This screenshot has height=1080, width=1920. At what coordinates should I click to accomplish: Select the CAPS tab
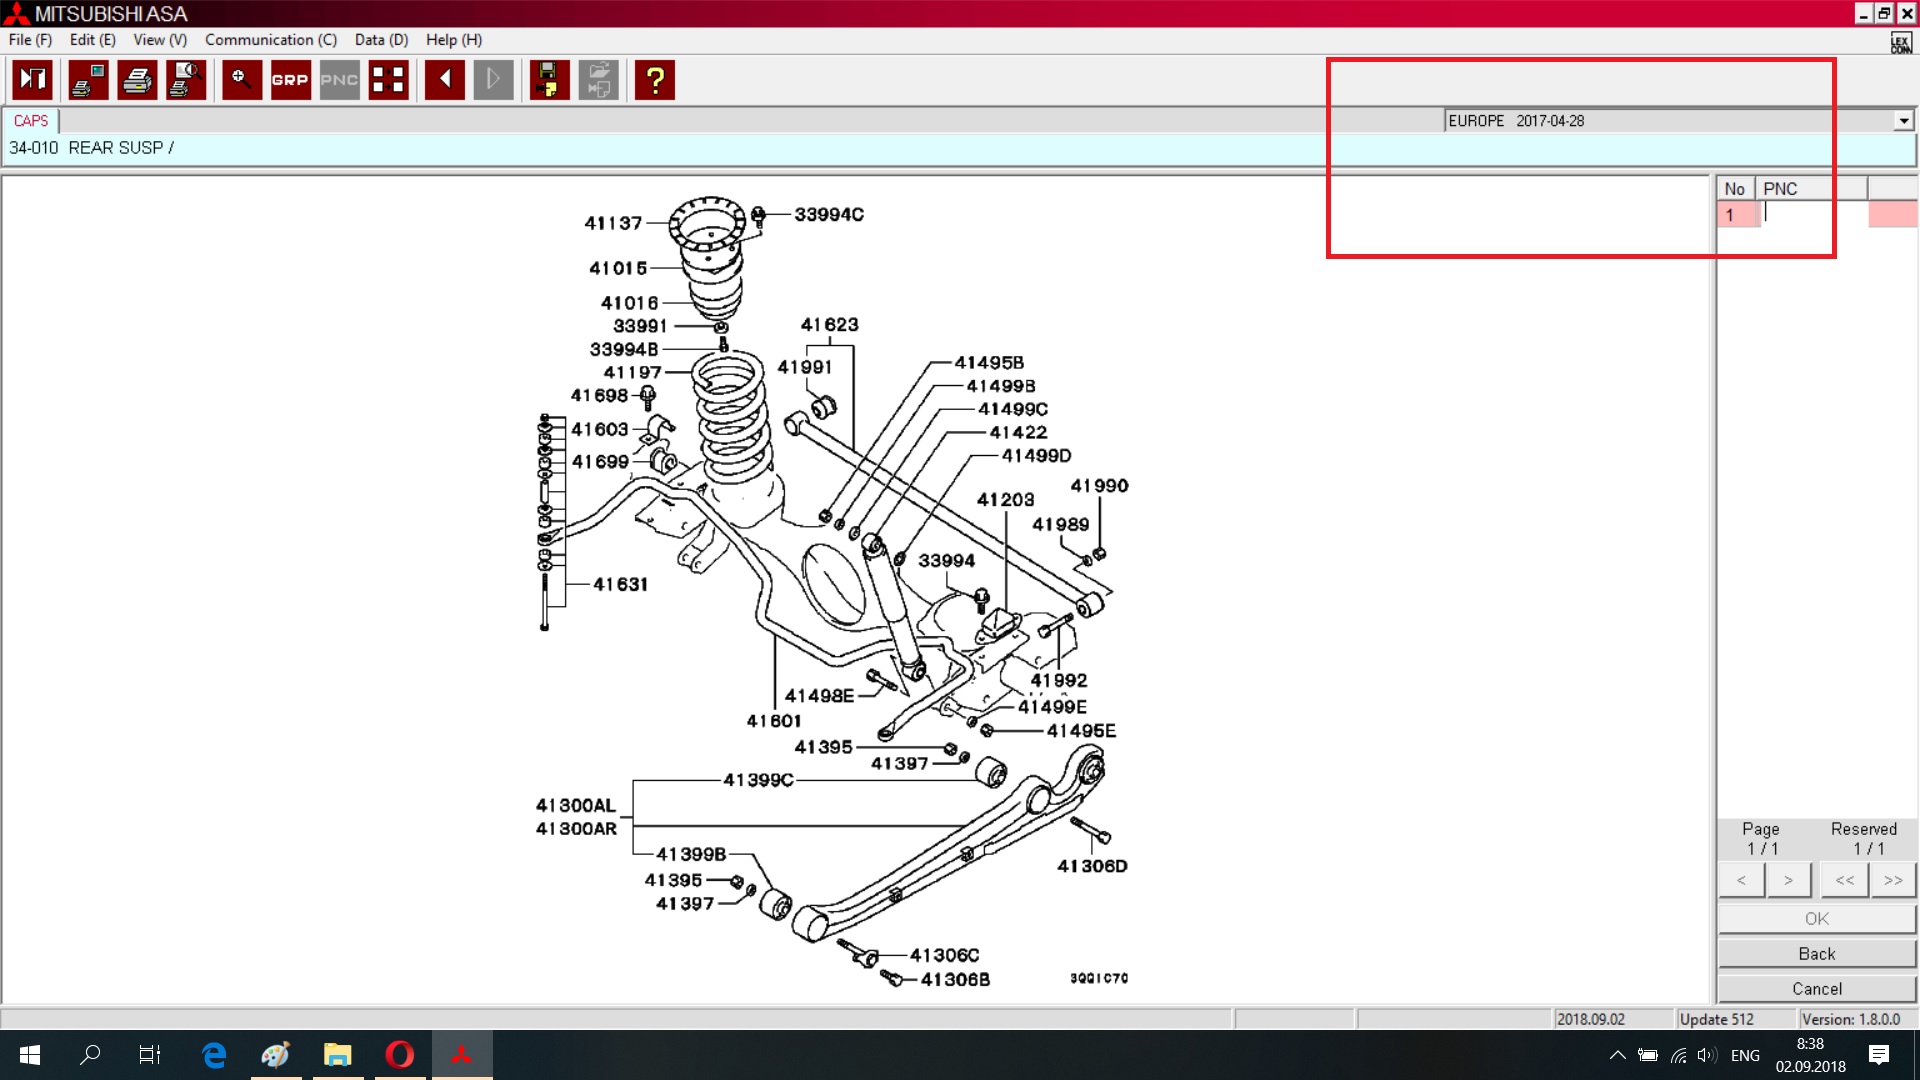coord(30,121)
